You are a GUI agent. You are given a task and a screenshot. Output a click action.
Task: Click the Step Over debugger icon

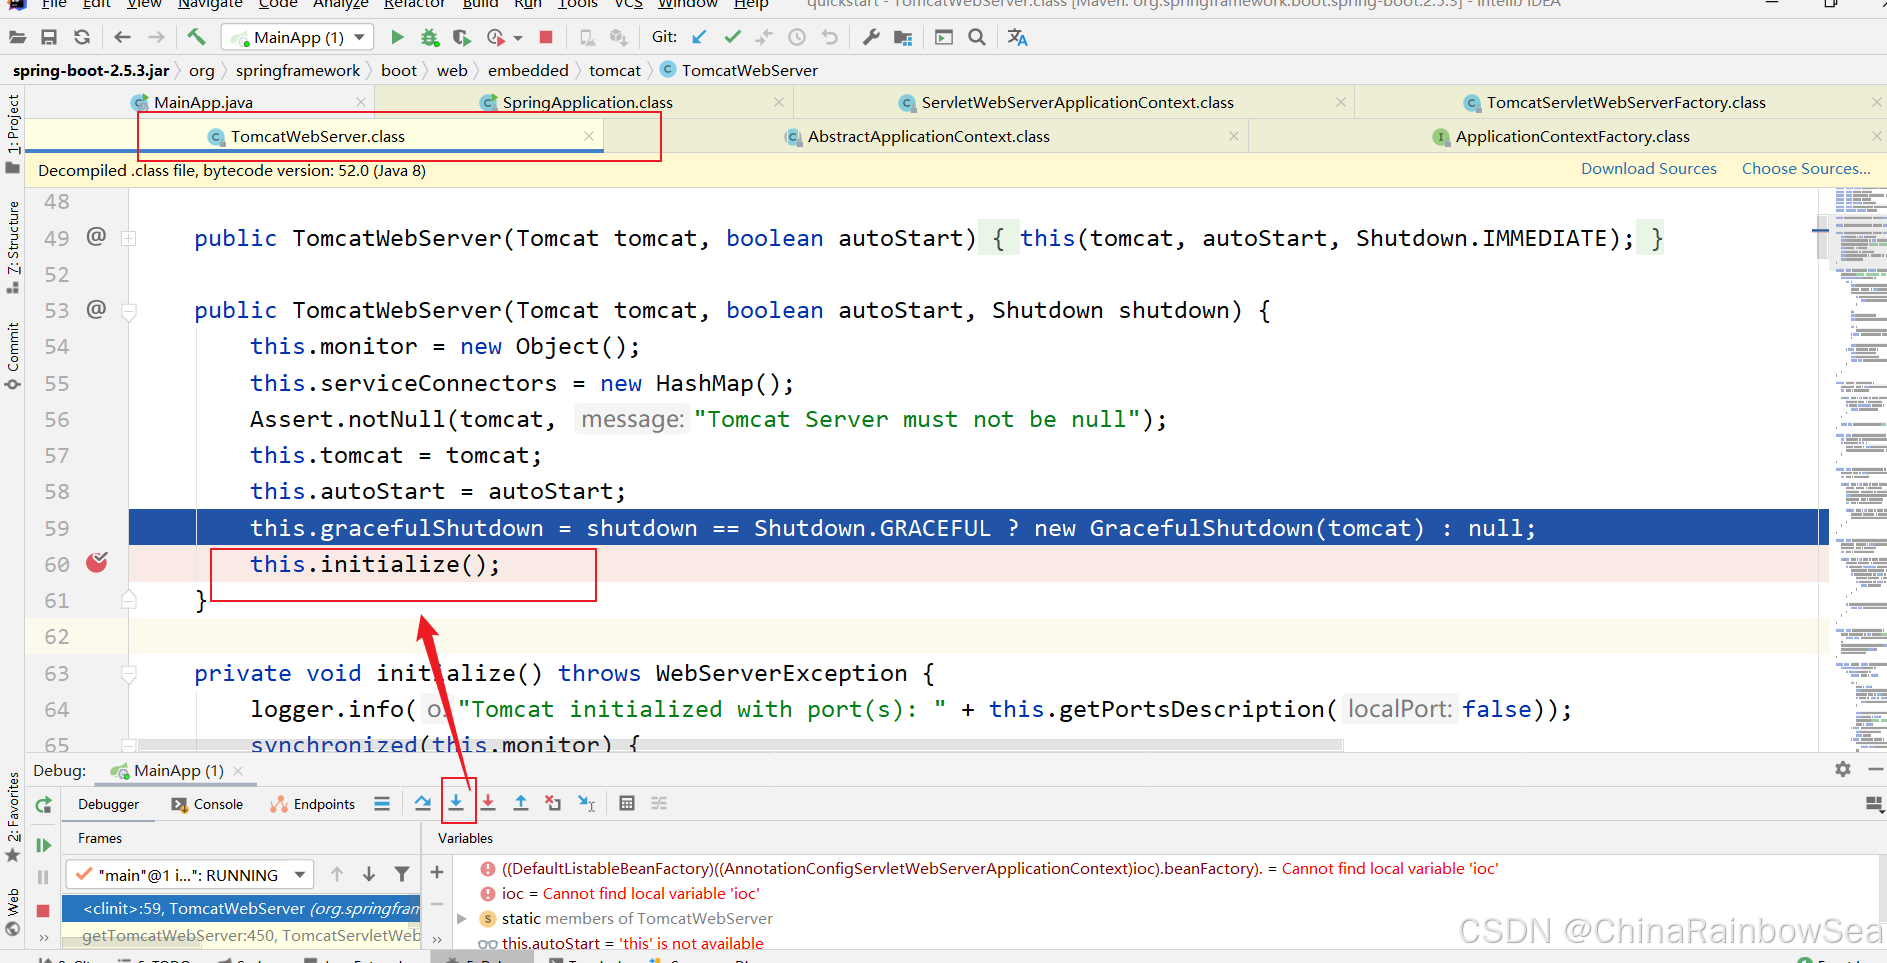(x=423, y=803)
